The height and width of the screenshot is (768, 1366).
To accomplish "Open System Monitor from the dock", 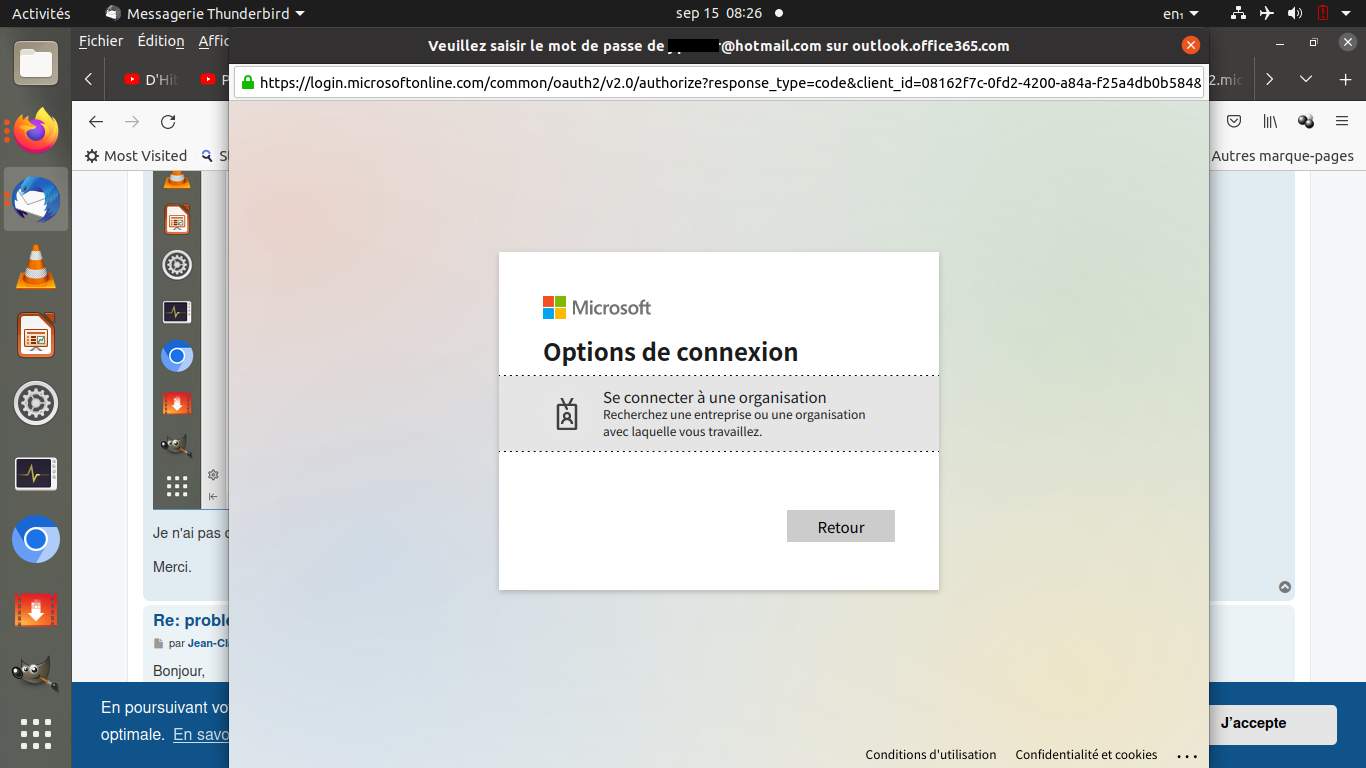I will coord(36,473).
